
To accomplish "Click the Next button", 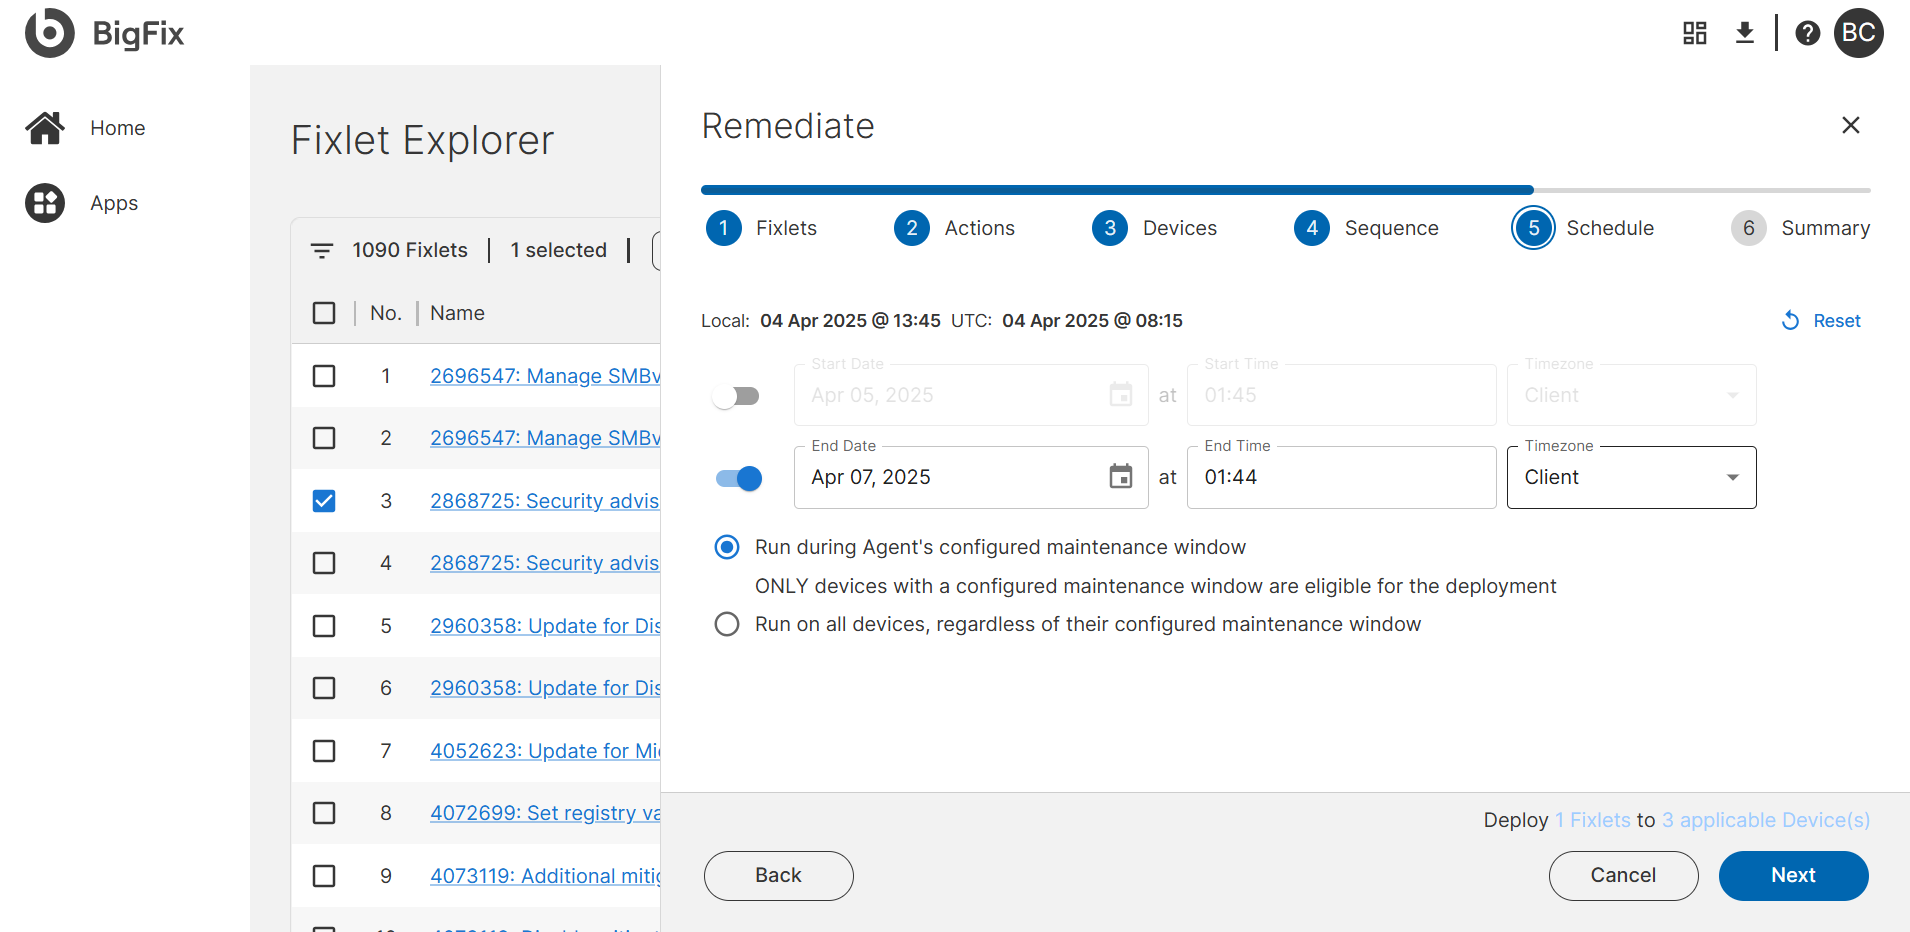I will 1793,875.
